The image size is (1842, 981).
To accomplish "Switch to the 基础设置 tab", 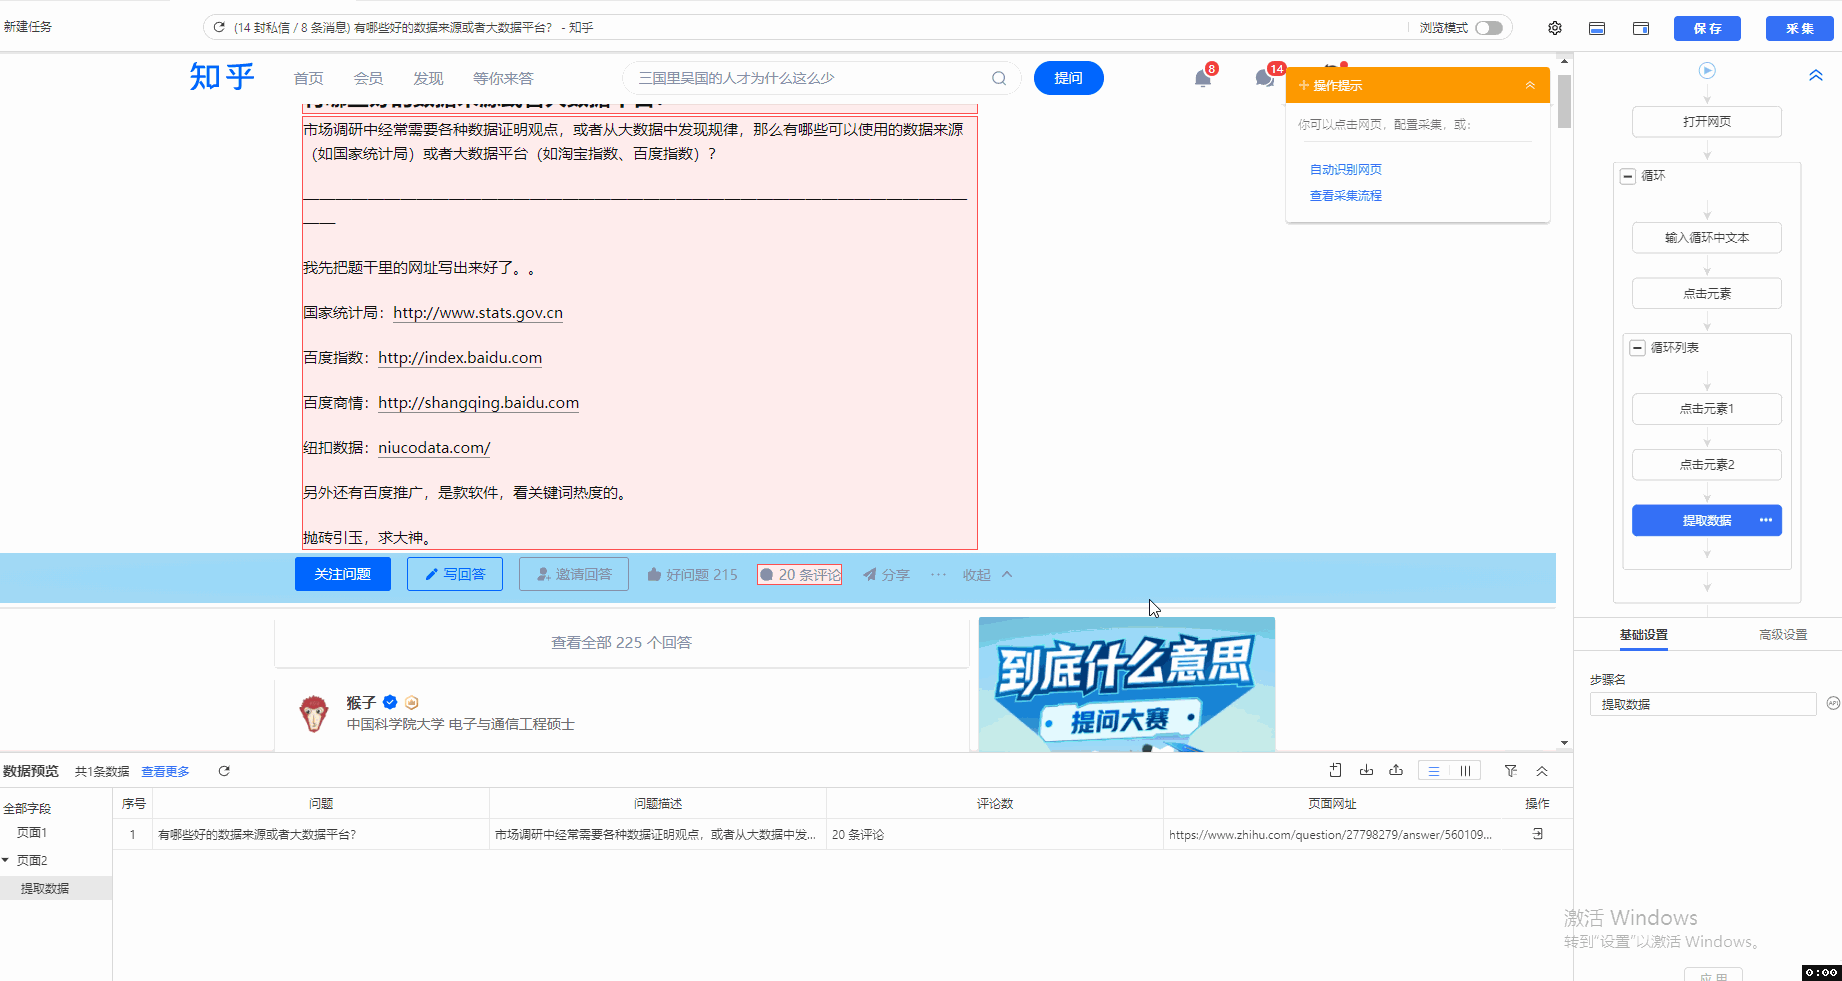I will (x=1643, y=635).
